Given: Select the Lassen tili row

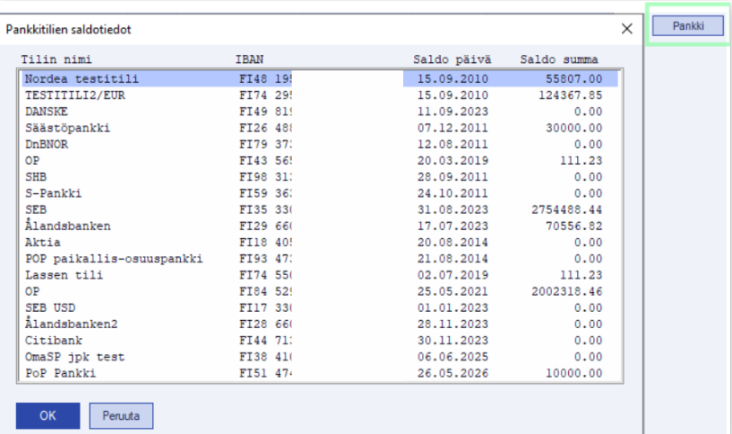Looking at the screenshot, I should [x=320, y=275].
